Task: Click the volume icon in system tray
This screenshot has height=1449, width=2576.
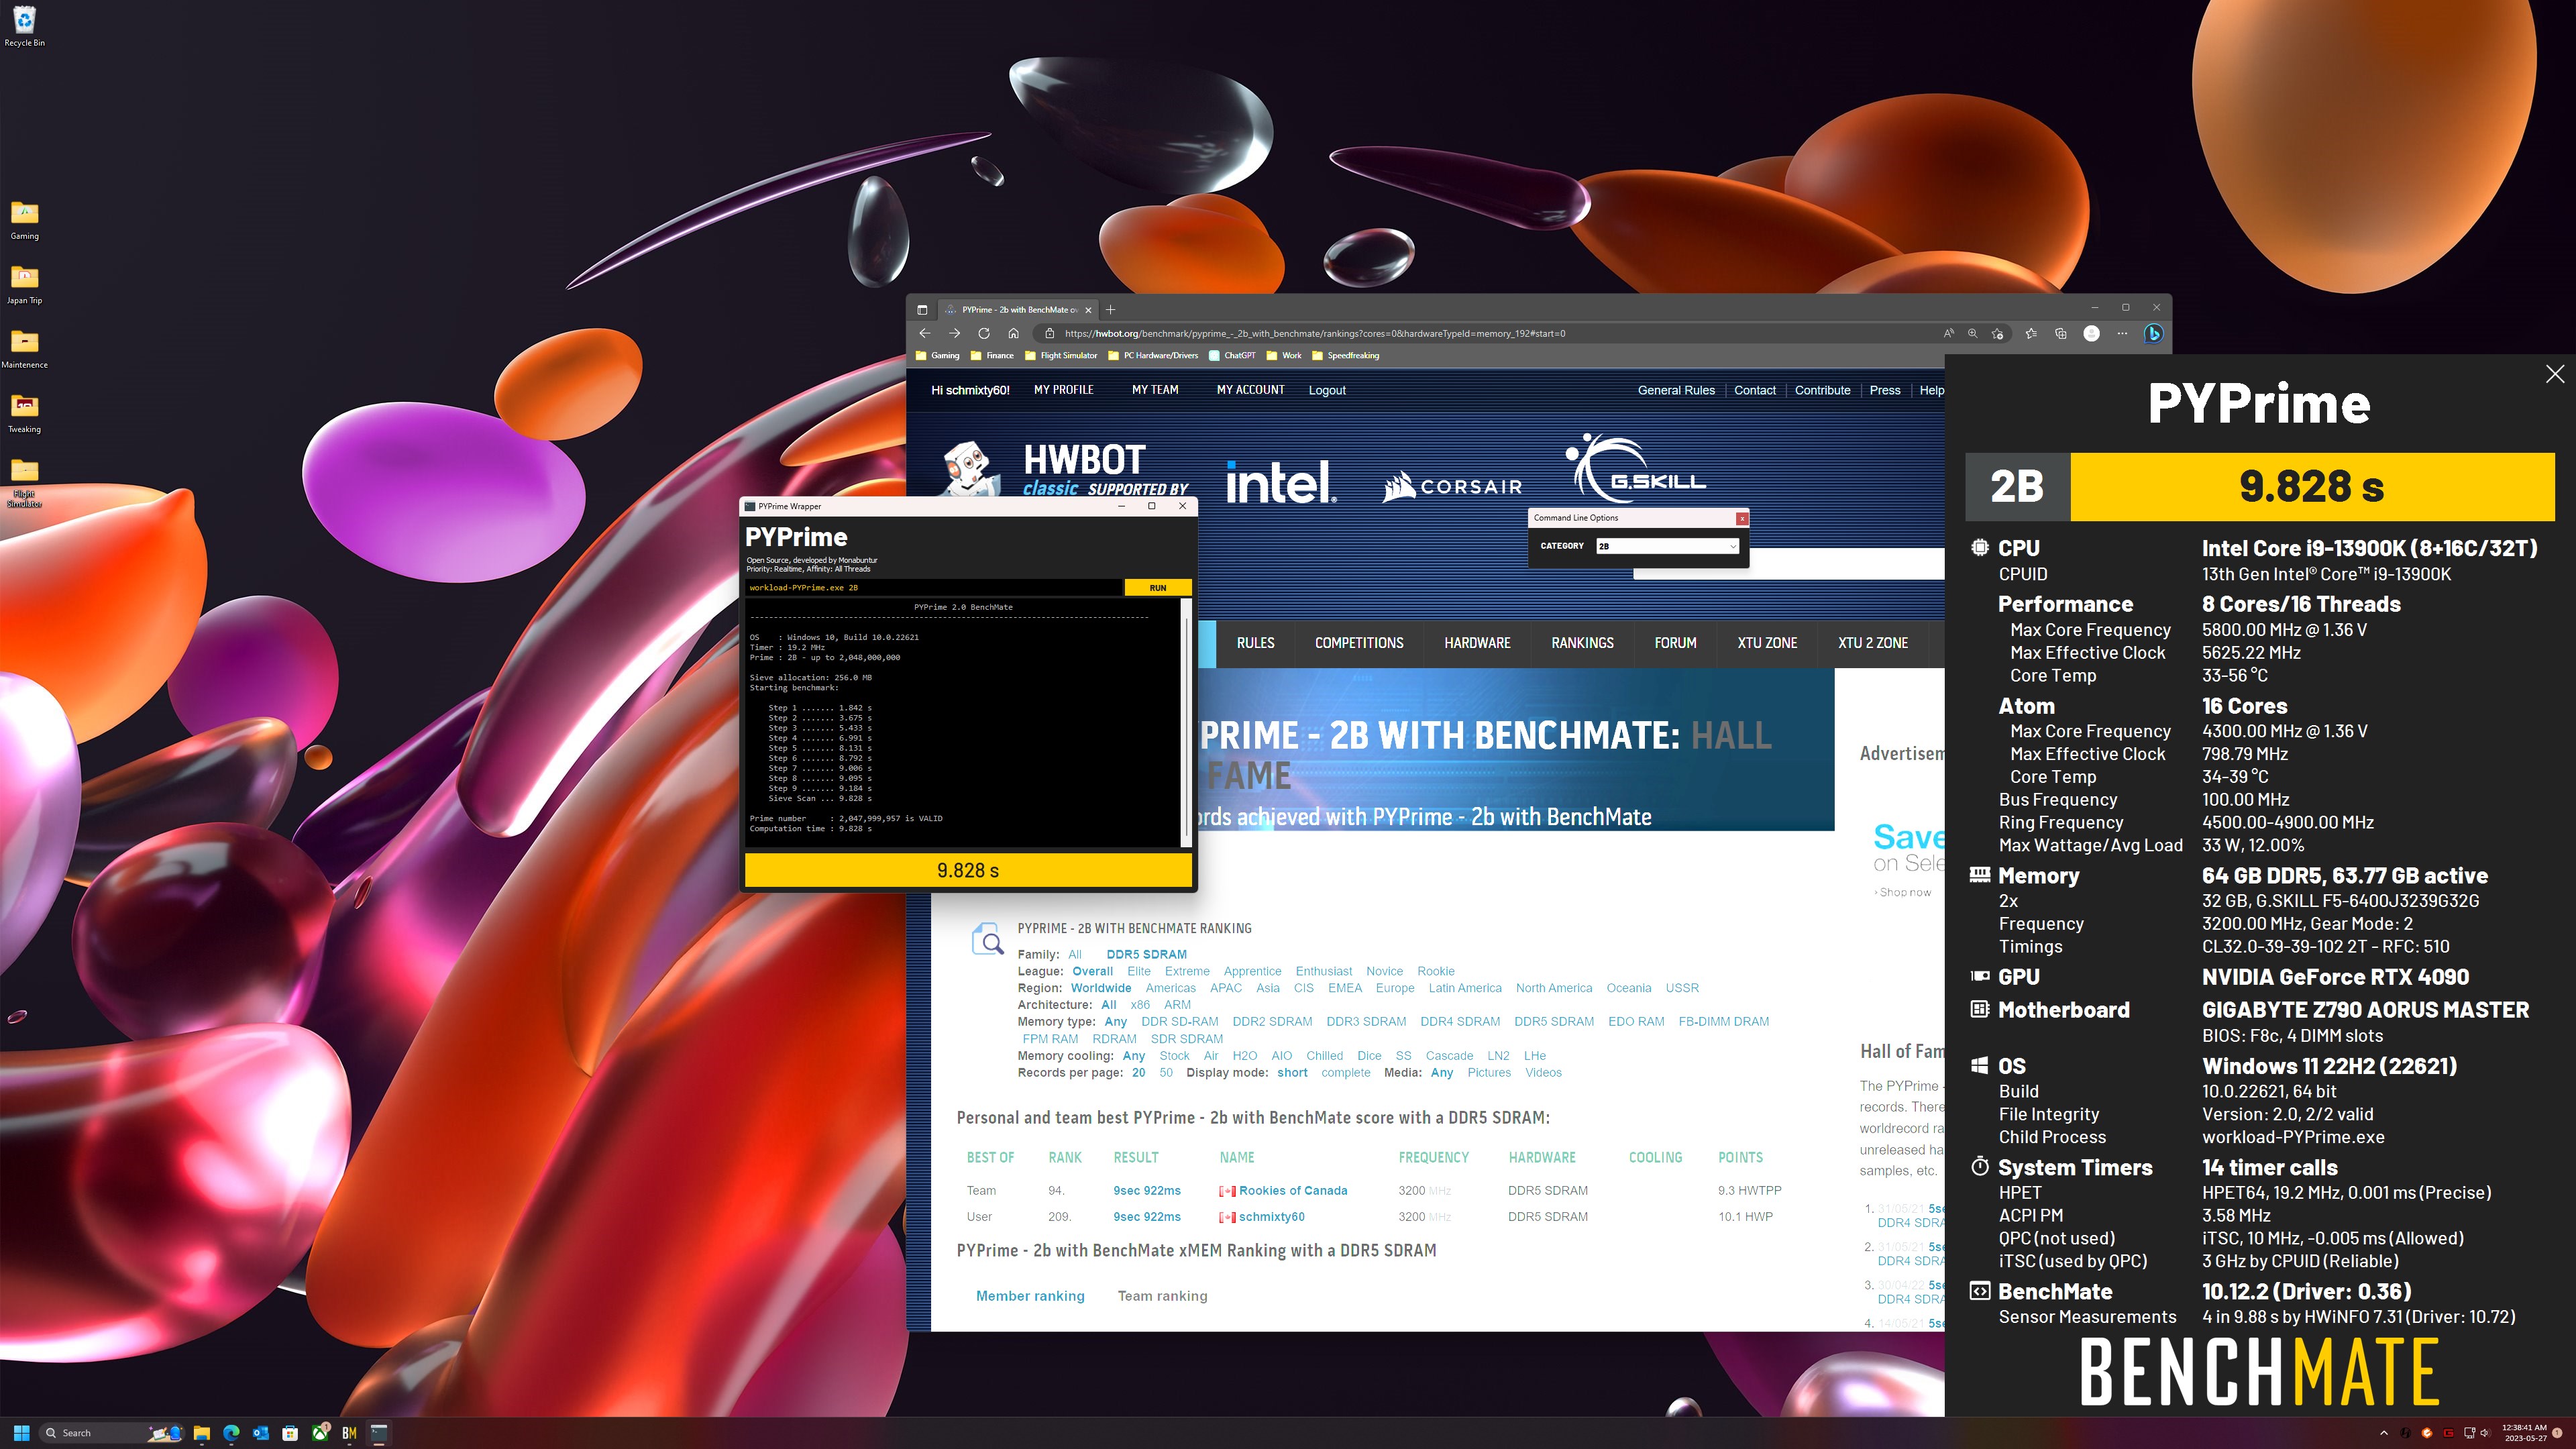Action: 2485,1433
